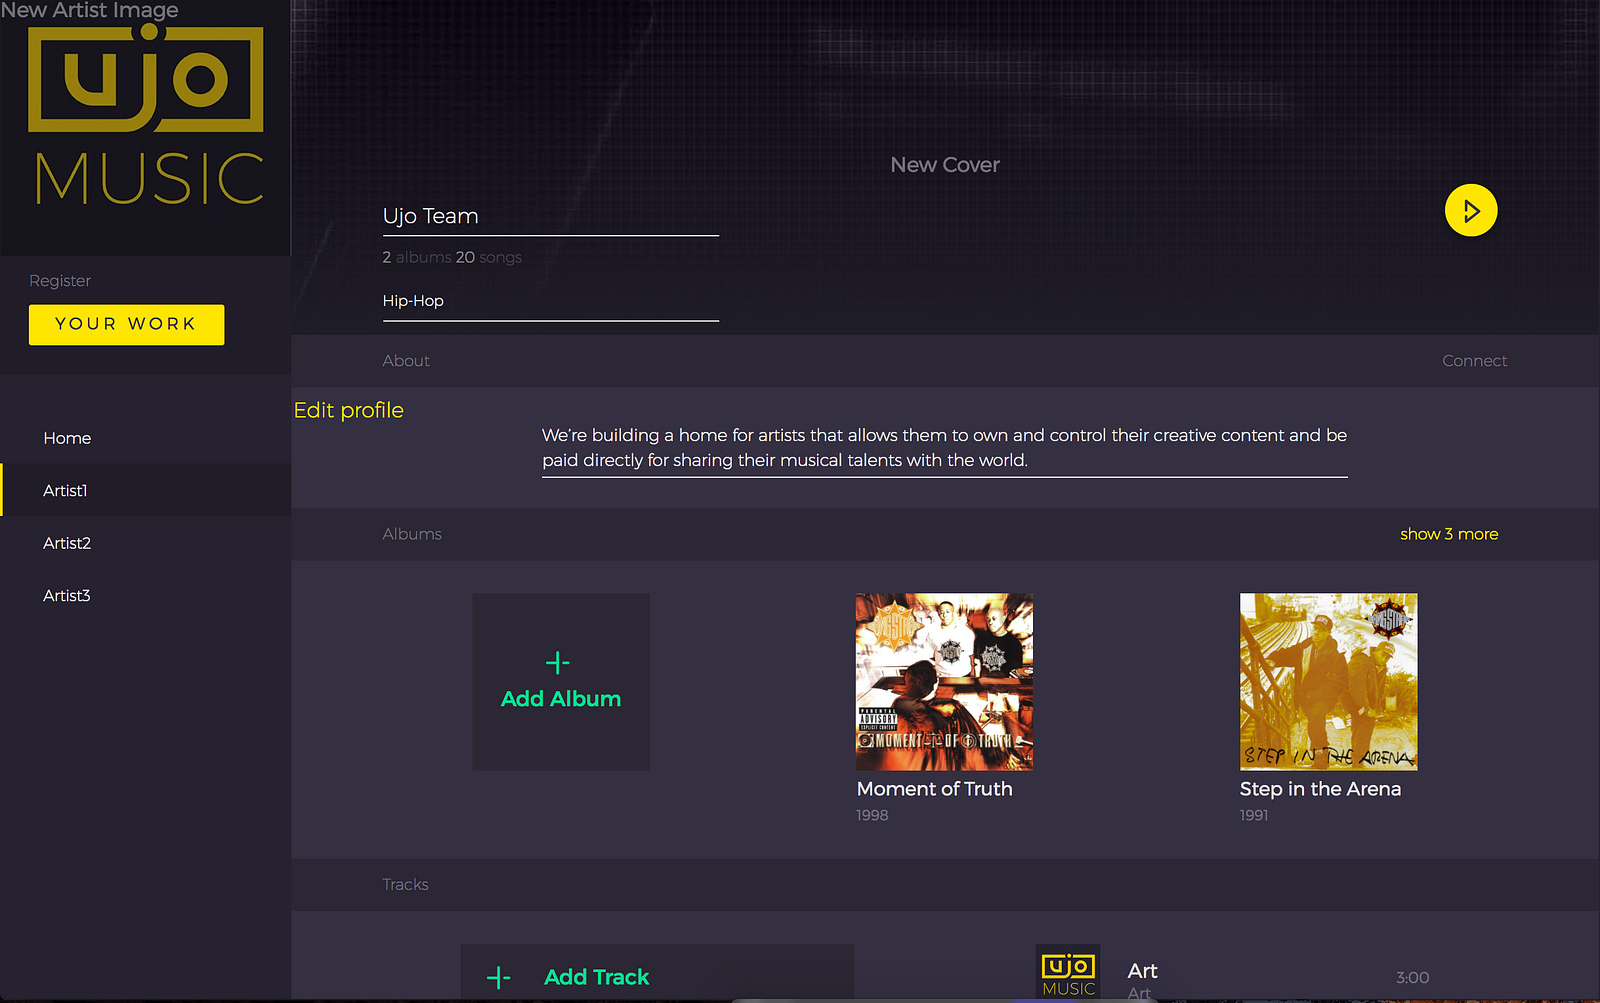Click the 1991 release year text
The width and height of the screenshot is (1600, 1003).
click(x=1254, y=815)
